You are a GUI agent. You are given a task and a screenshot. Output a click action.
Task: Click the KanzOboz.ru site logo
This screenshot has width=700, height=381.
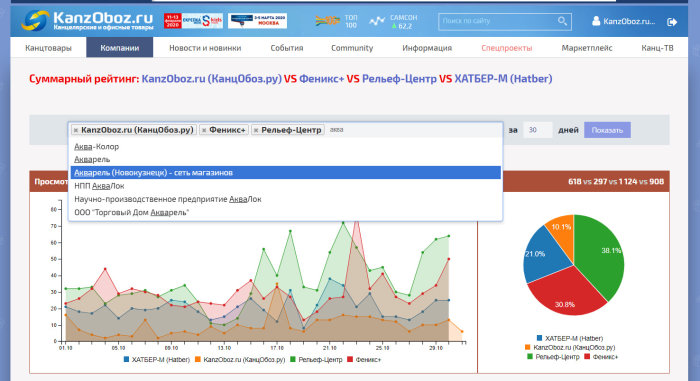coord(88,21)
